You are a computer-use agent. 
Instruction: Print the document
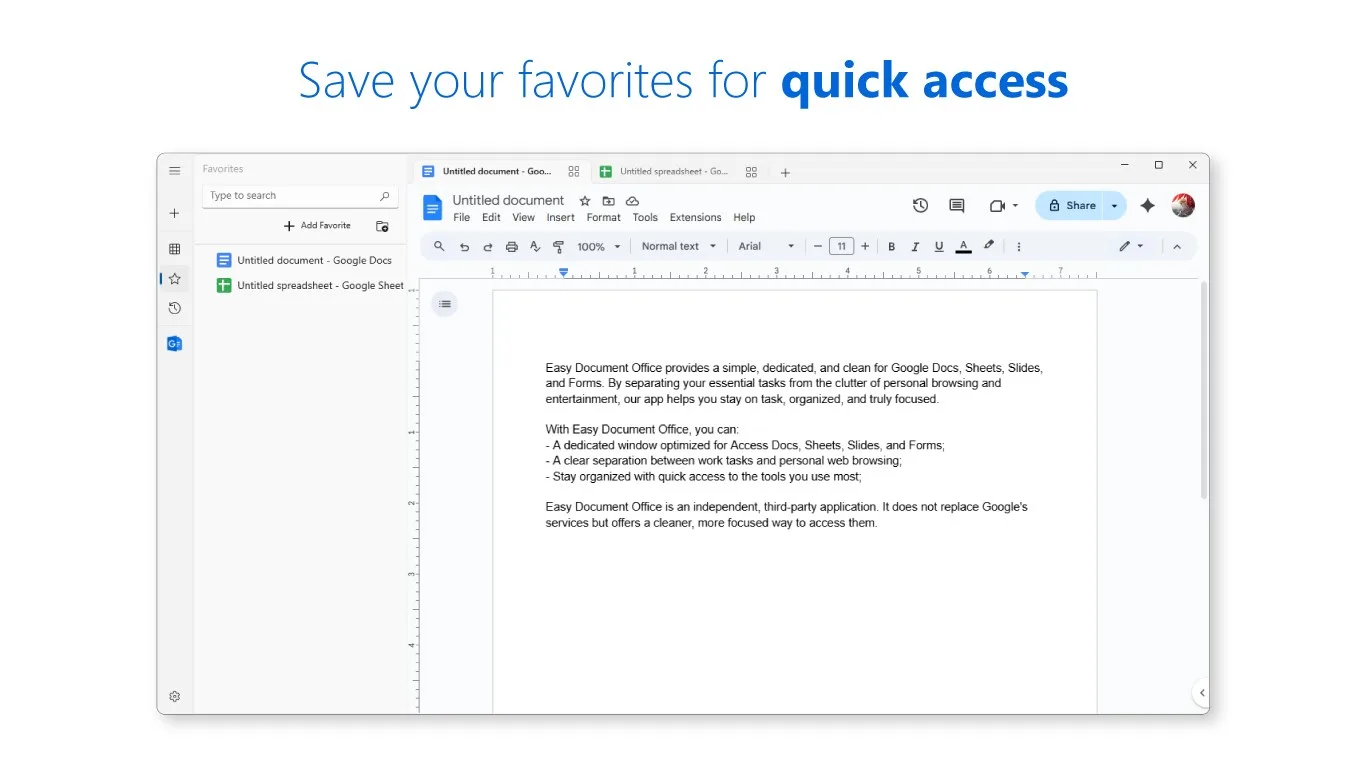[x=512, y=246]
